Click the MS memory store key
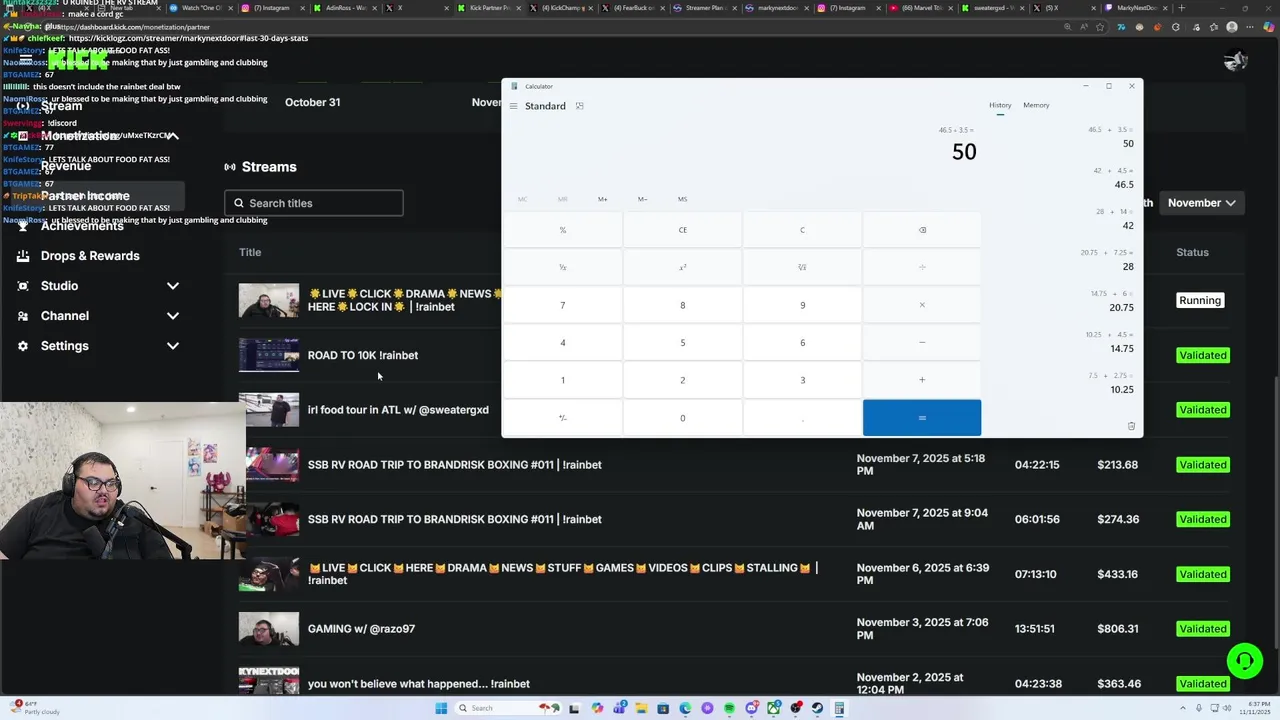 [682, 199]
